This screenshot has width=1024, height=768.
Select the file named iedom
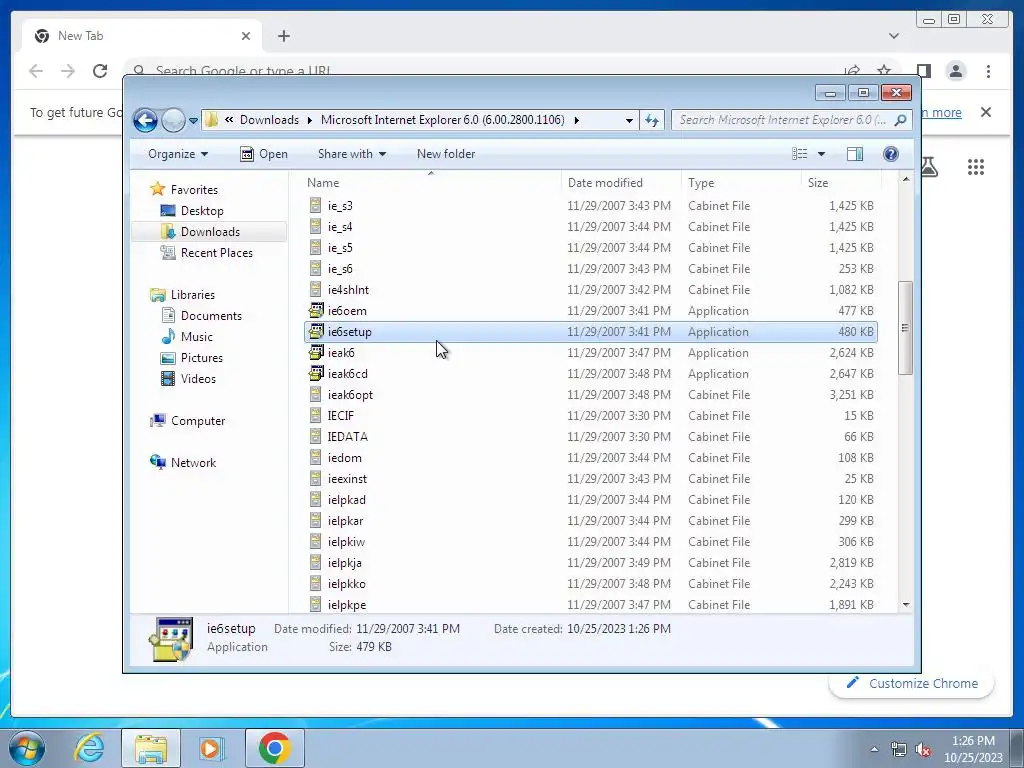(344, 458)
